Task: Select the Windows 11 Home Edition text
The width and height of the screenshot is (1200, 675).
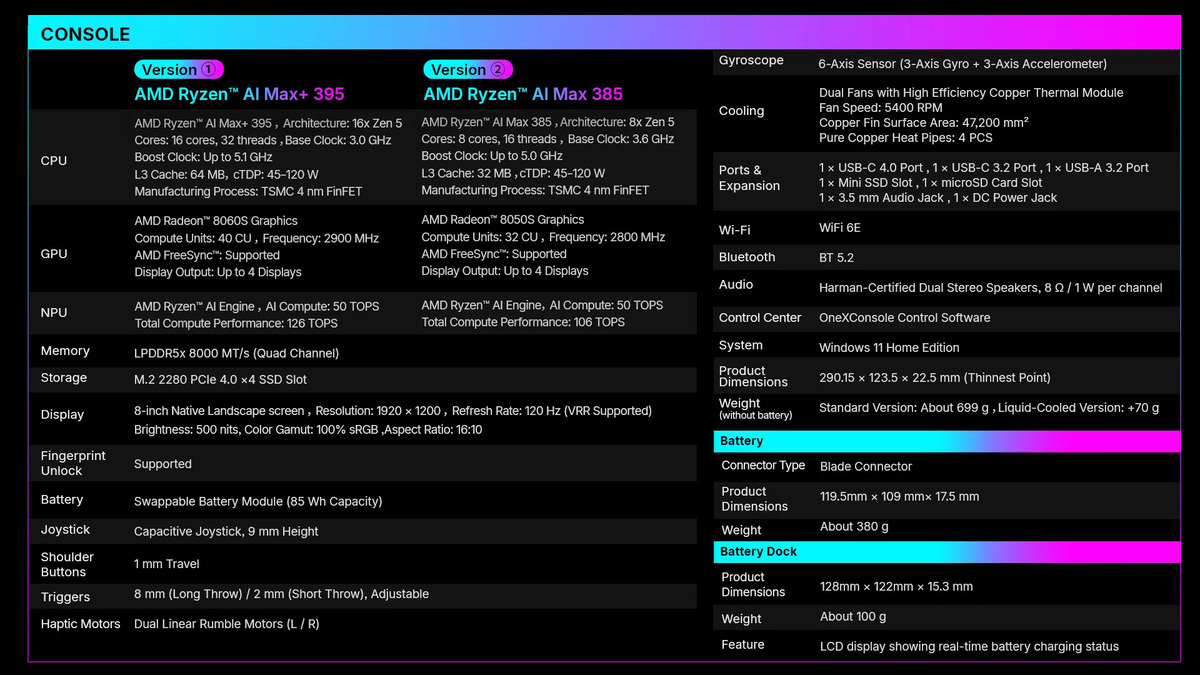Action: 889,348
